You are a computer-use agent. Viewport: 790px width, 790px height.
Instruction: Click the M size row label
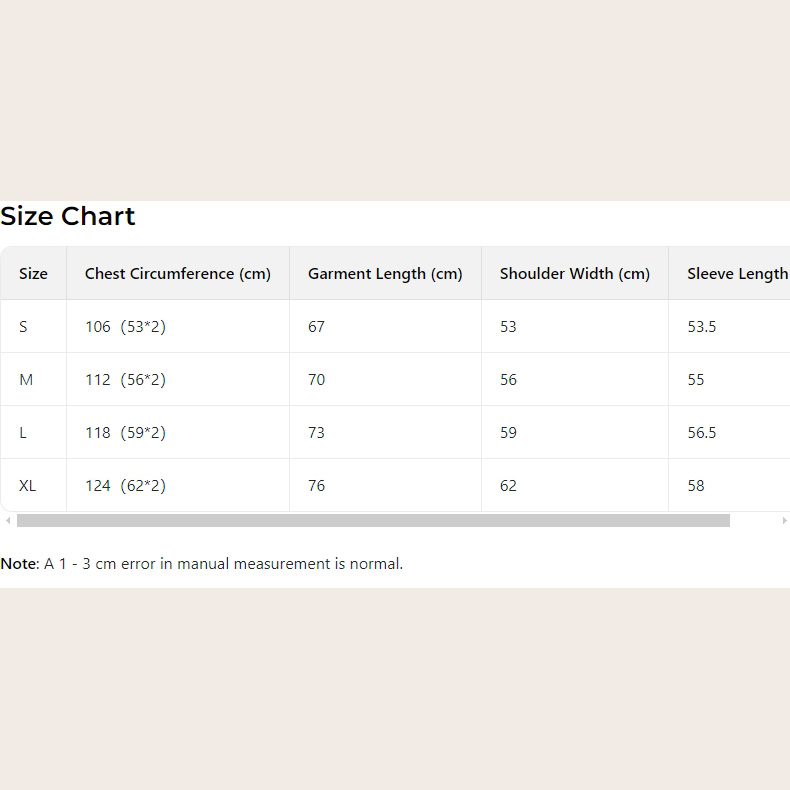tap(26, 380)
